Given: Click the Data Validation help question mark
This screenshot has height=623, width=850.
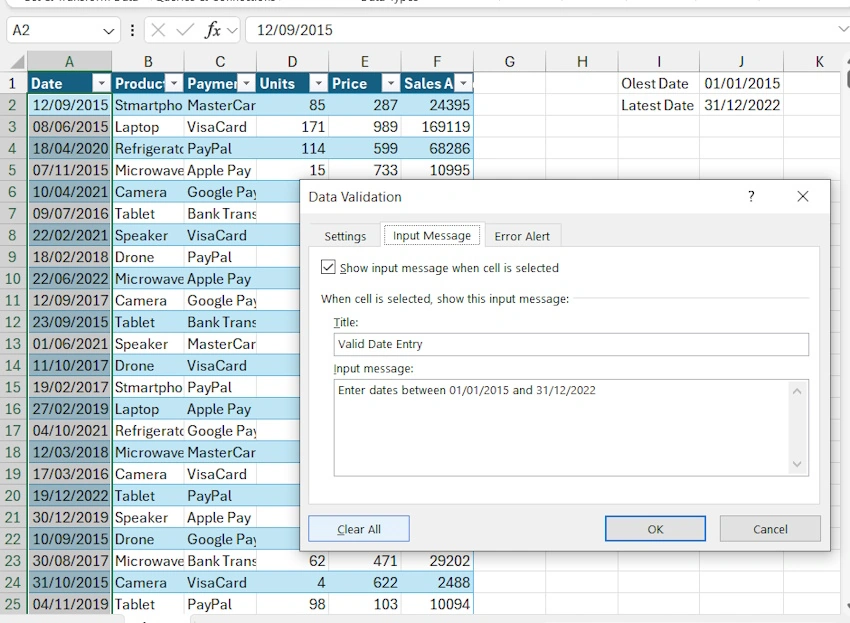Looking at the screenshot, I should click(x=751, y=196).
